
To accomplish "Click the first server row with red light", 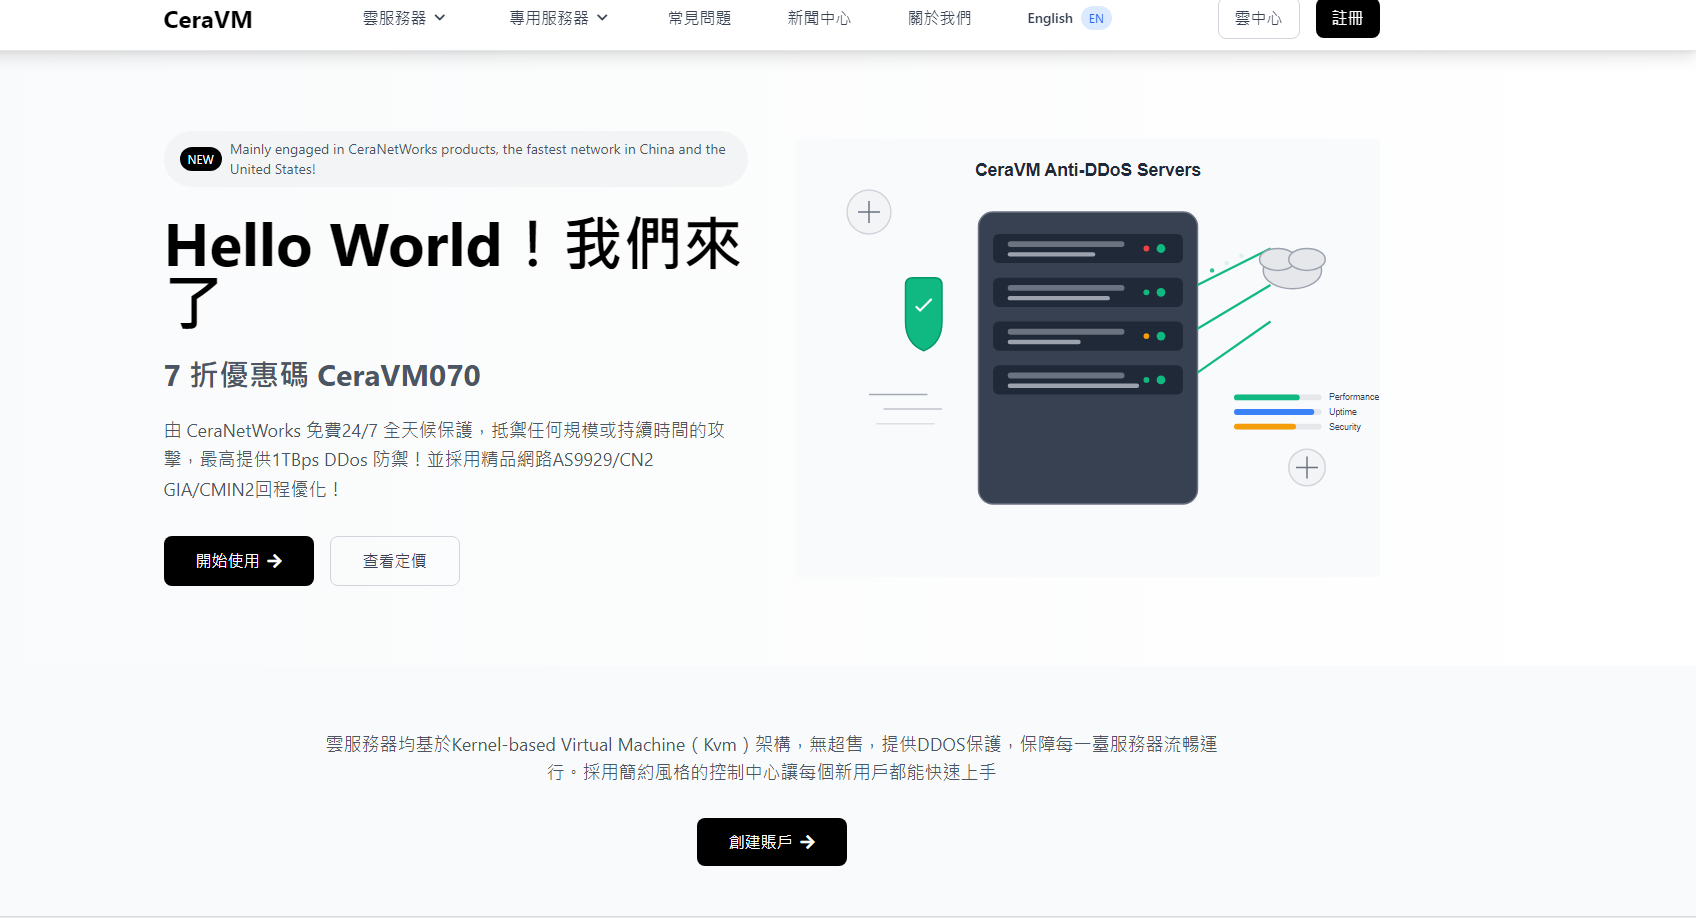I will click(1088, 248).
